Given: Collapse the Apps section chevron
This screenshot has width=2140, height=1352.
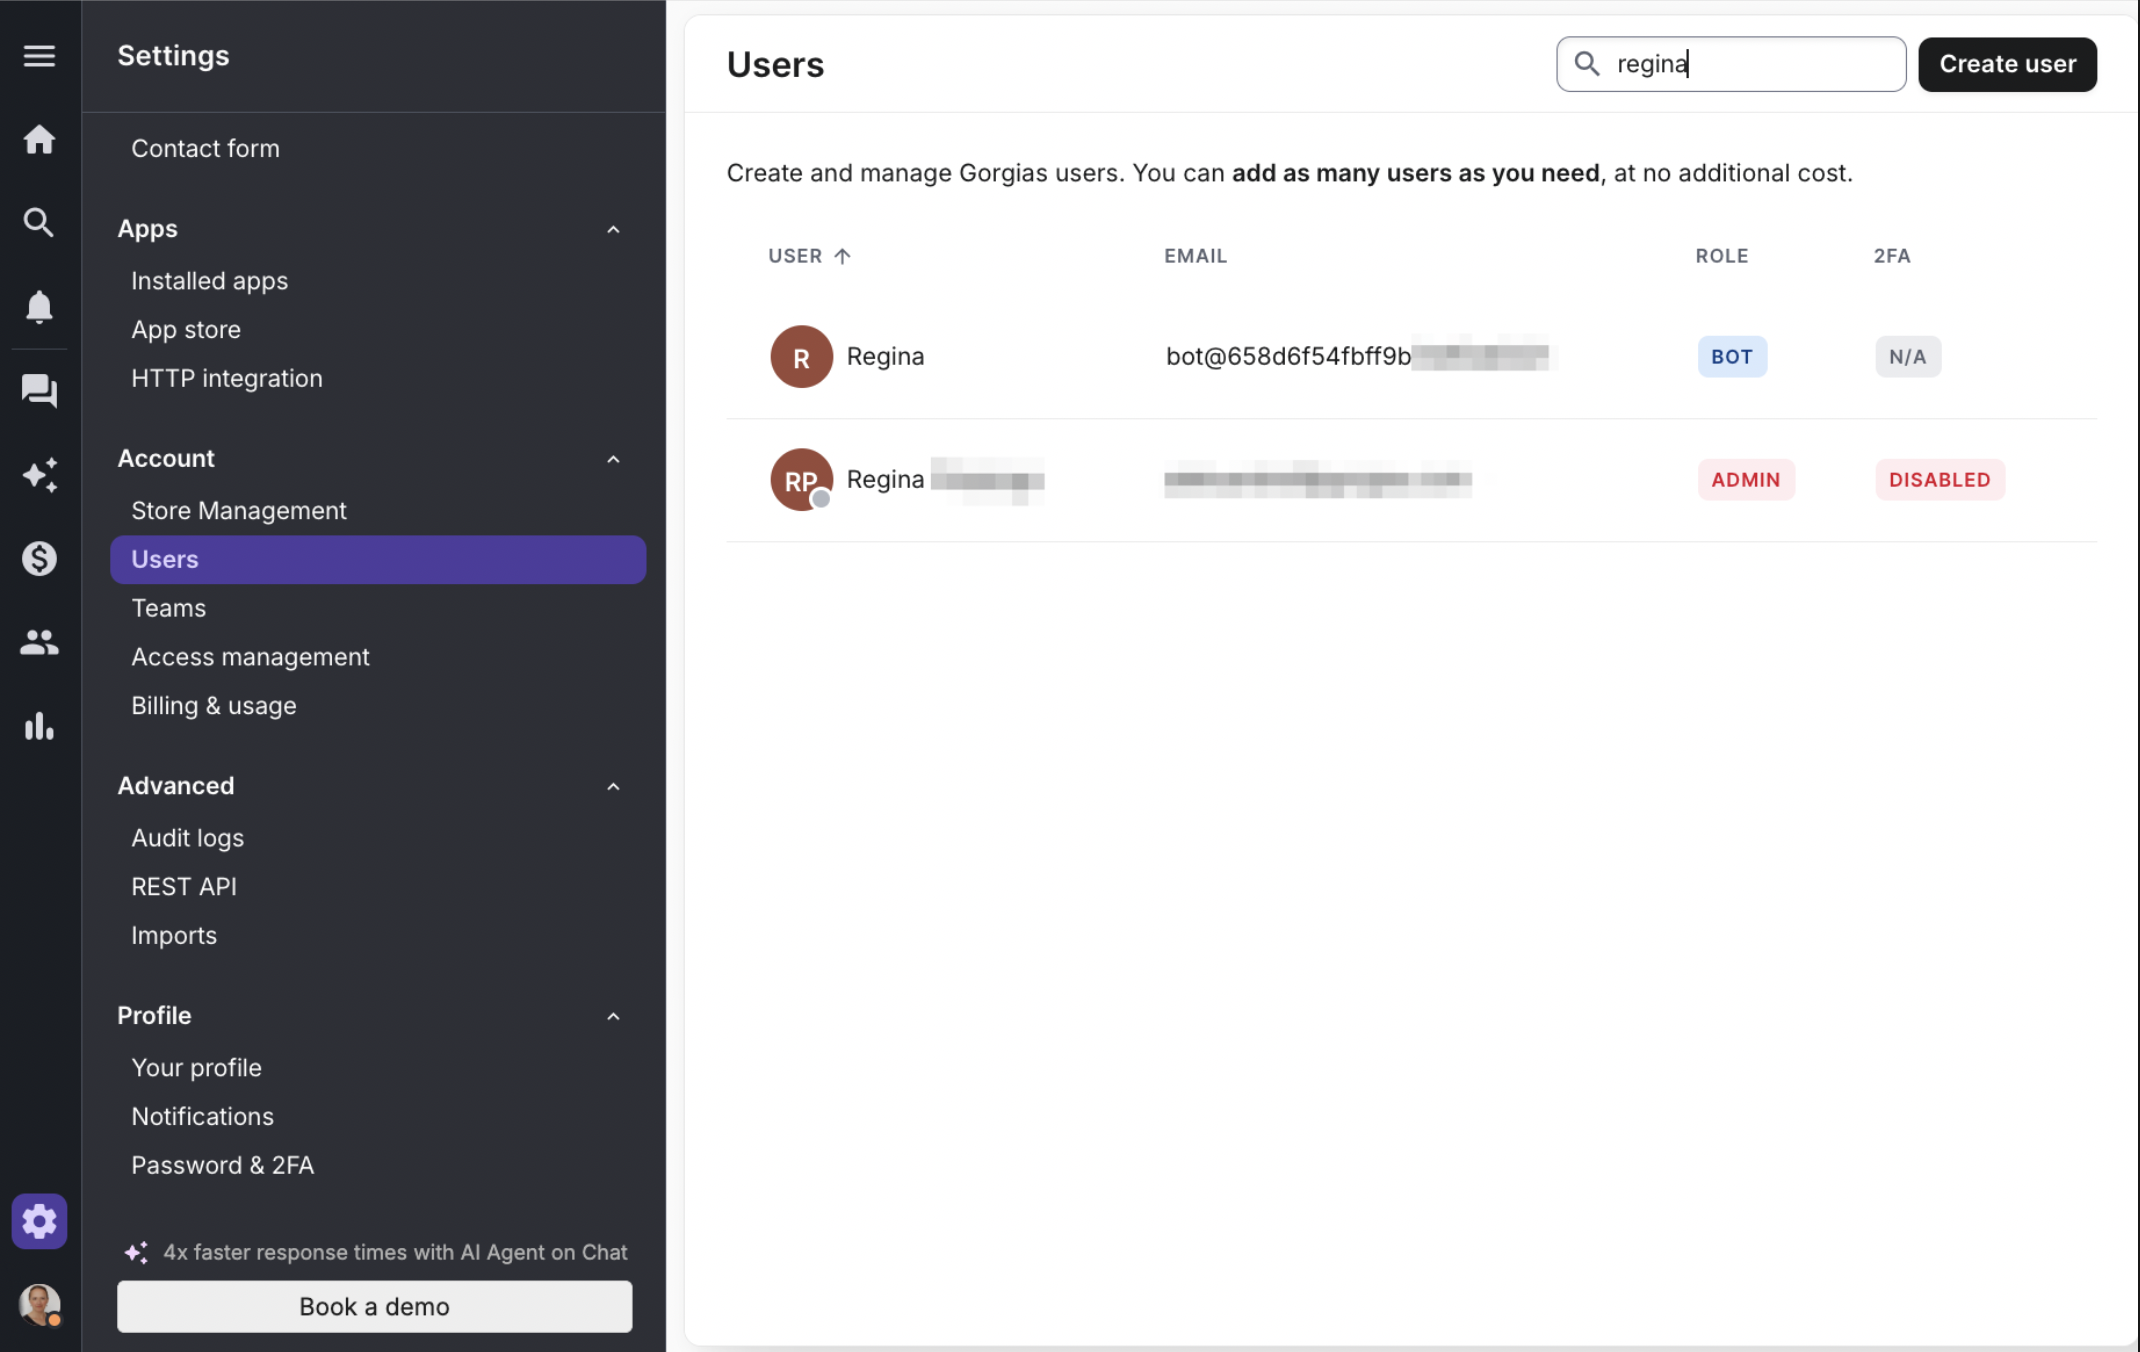Looking at the screenshot, I should (613, 229).
